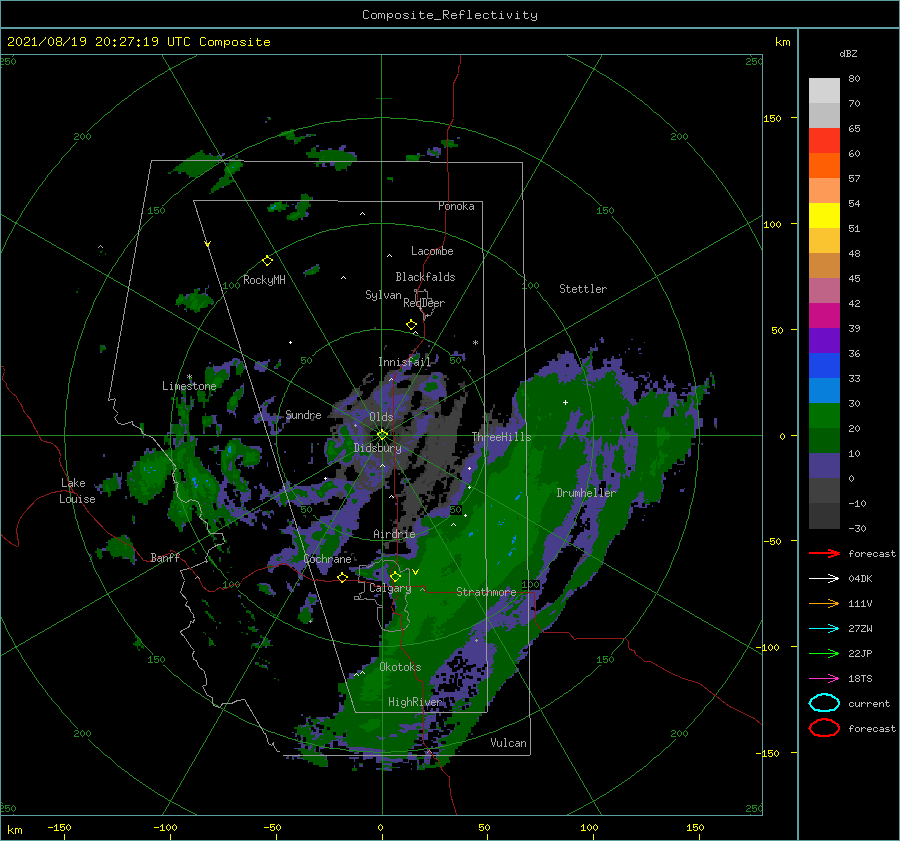900x841 pixels.
Task: Click the RedDeer city label
Action: click(x=424, y=303)
